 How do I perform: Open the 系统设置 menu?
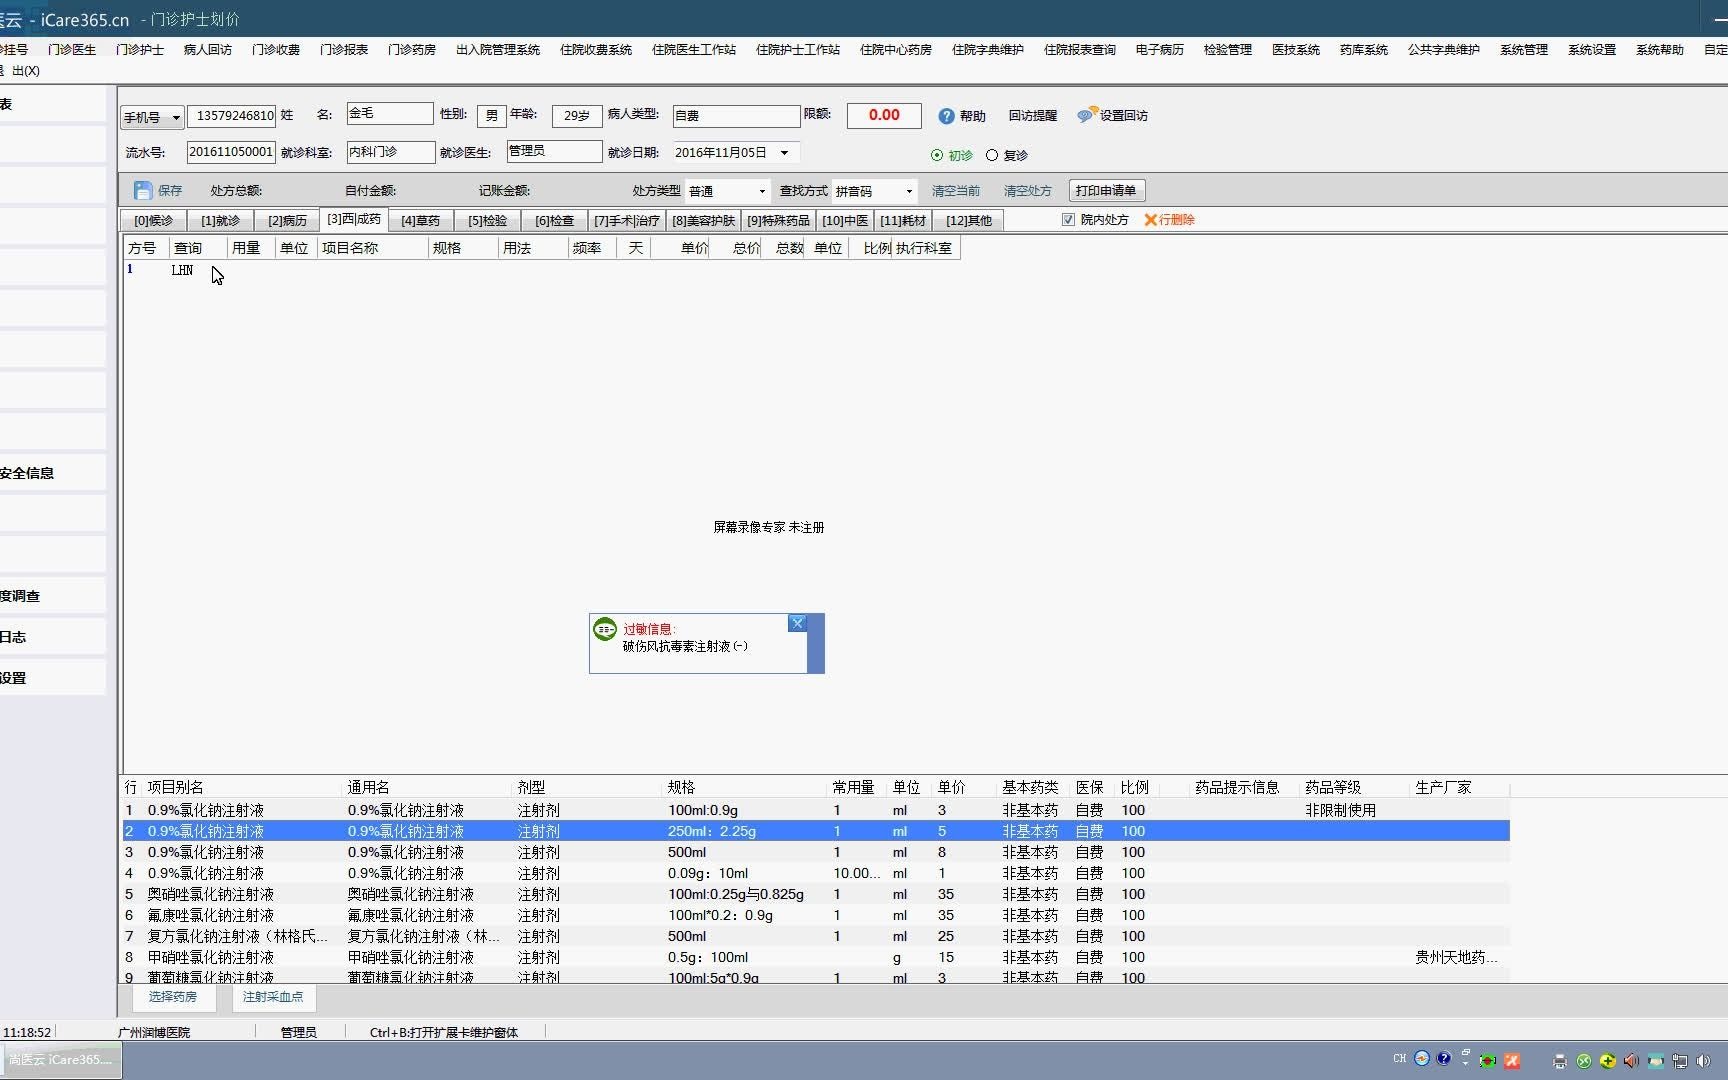pos(1592,50)
